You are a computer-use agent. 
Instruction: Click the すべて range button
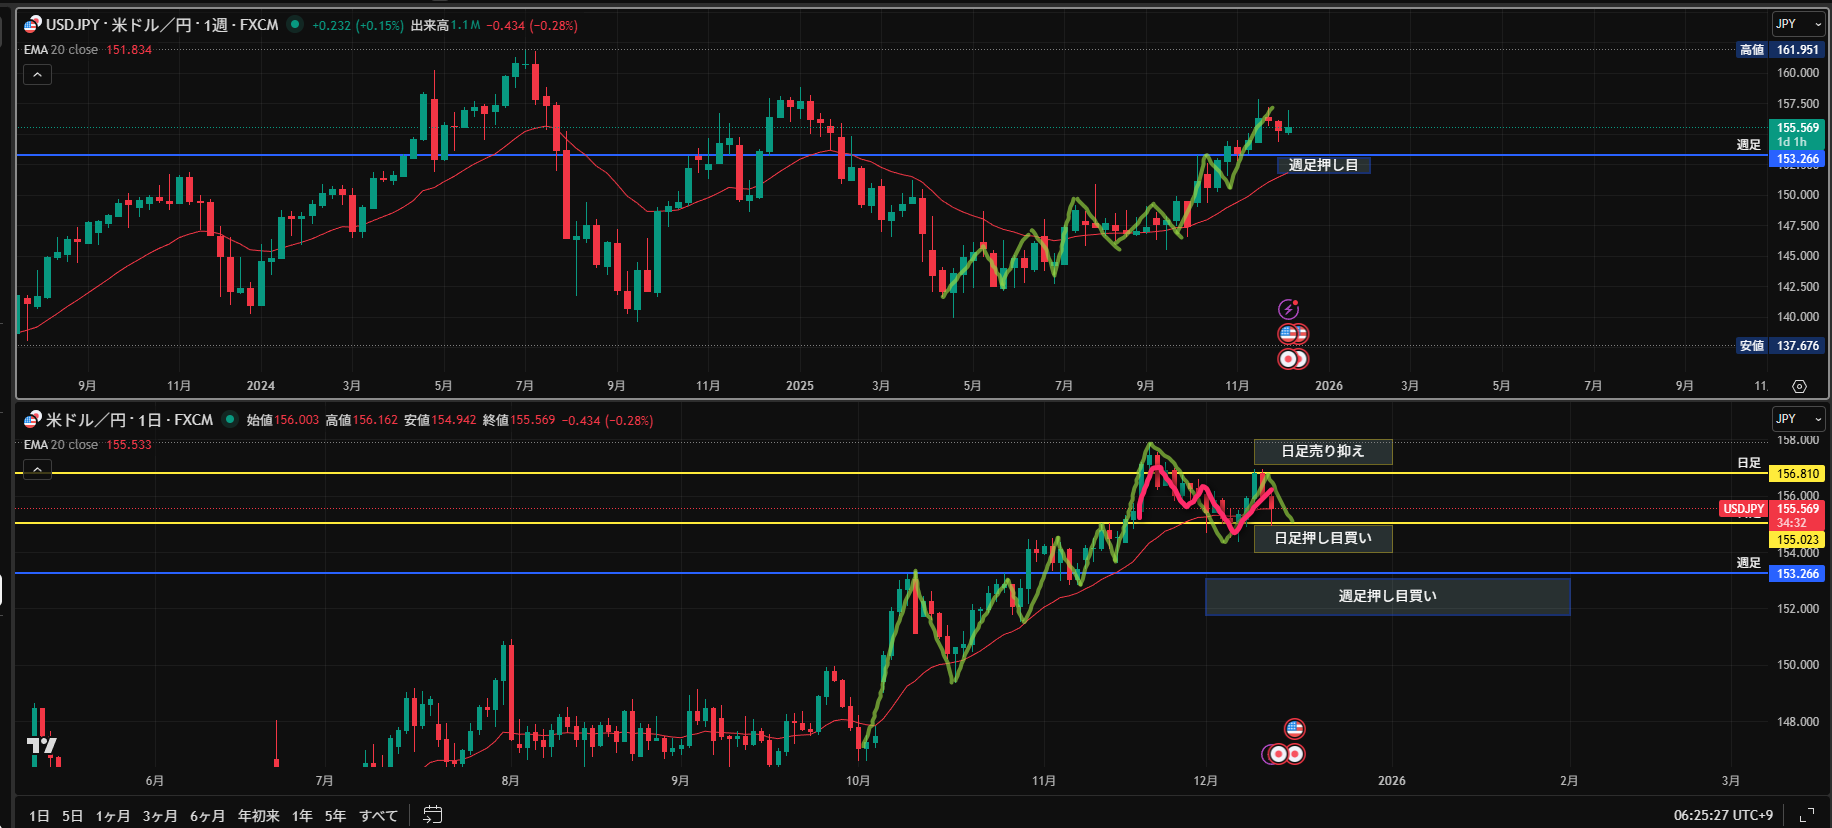[378, 816]
